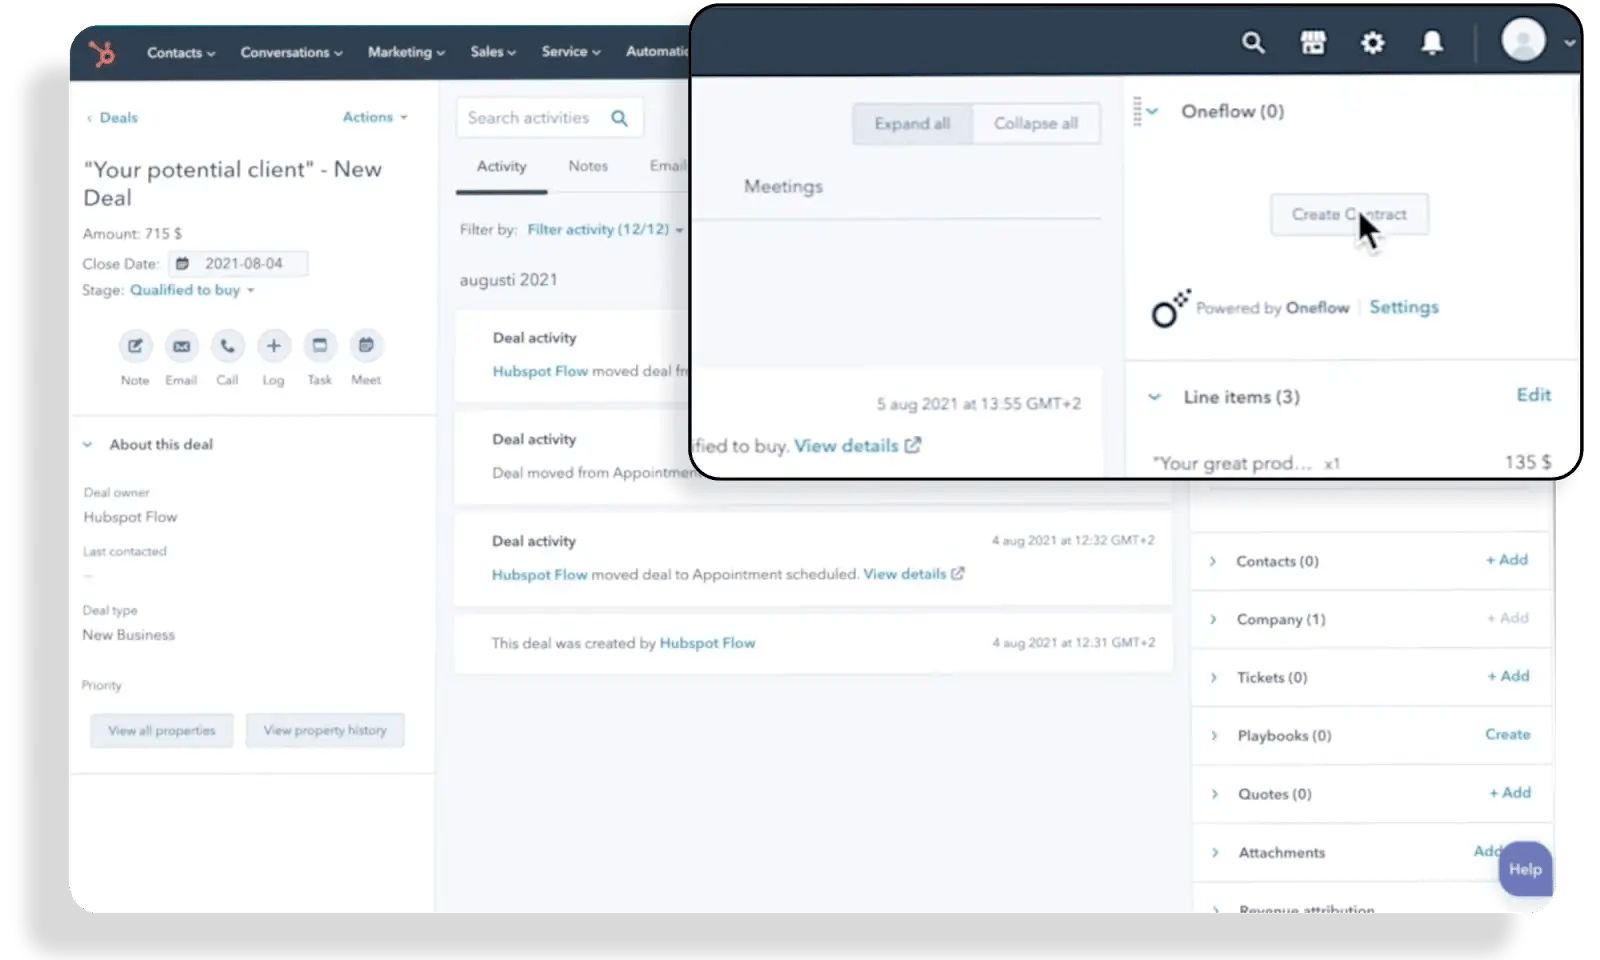Expand the Contacts (0) section
This screenshot has width=1600, height=960.
tap(1213, 561)
